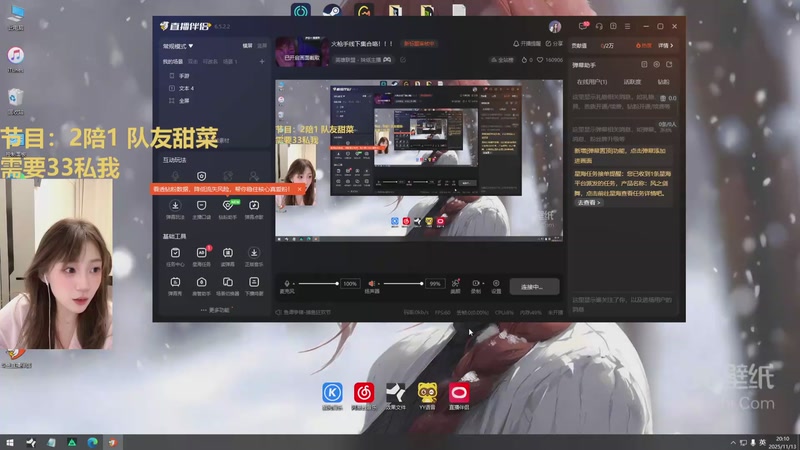Expand 更多功能 more features
The image size is (800, 450).
pyautogui.click(x=216, y=310)
